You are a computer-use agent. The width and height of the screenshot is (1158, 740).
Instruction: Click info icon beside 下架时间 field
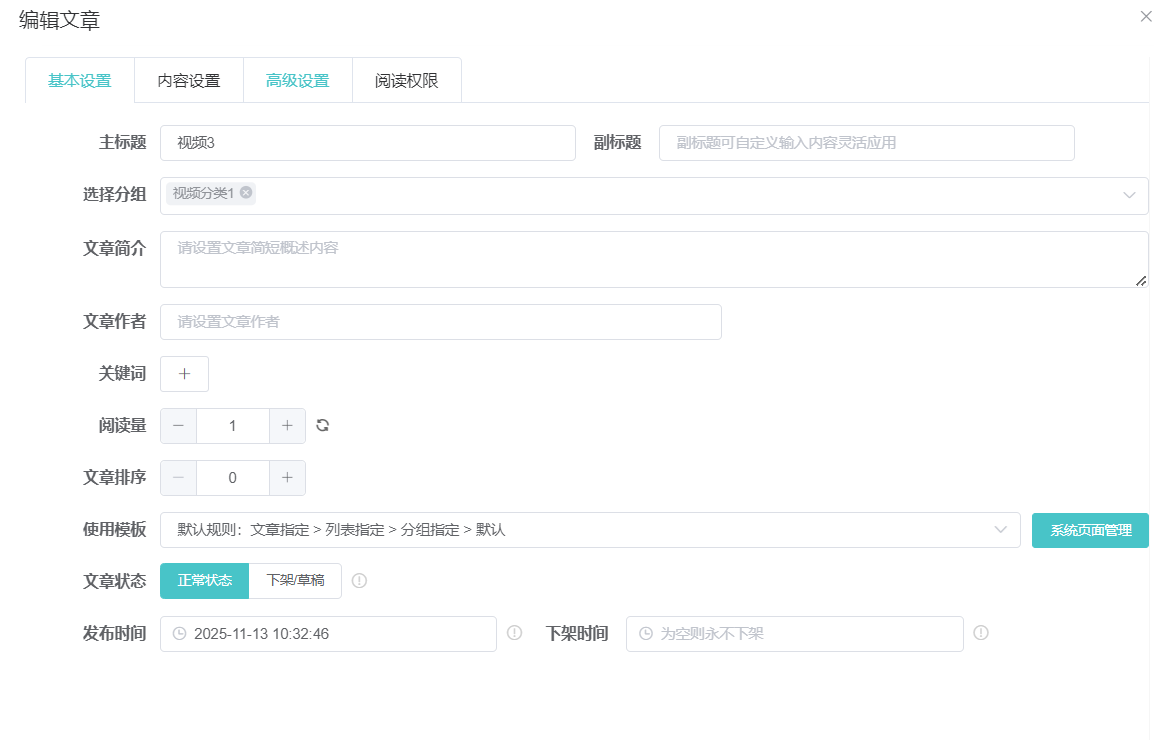[x=981, y=633]
